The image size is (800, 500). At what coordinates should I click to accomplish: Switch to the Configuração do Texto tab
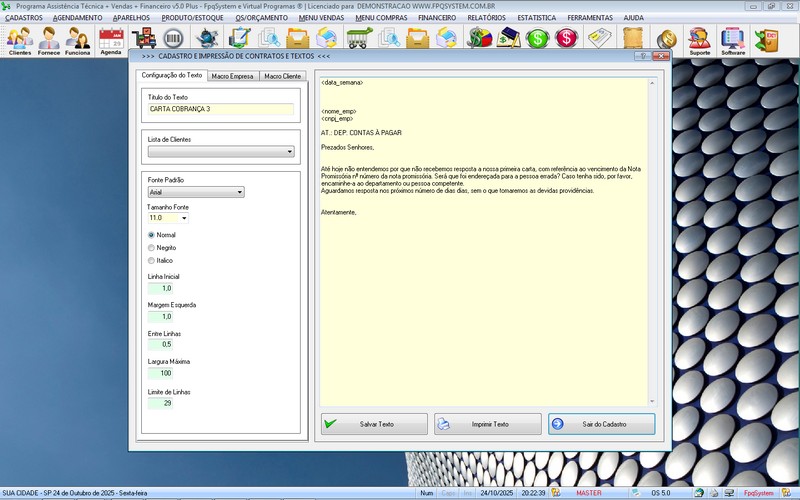pyautogui.click(x=172, y=76)
